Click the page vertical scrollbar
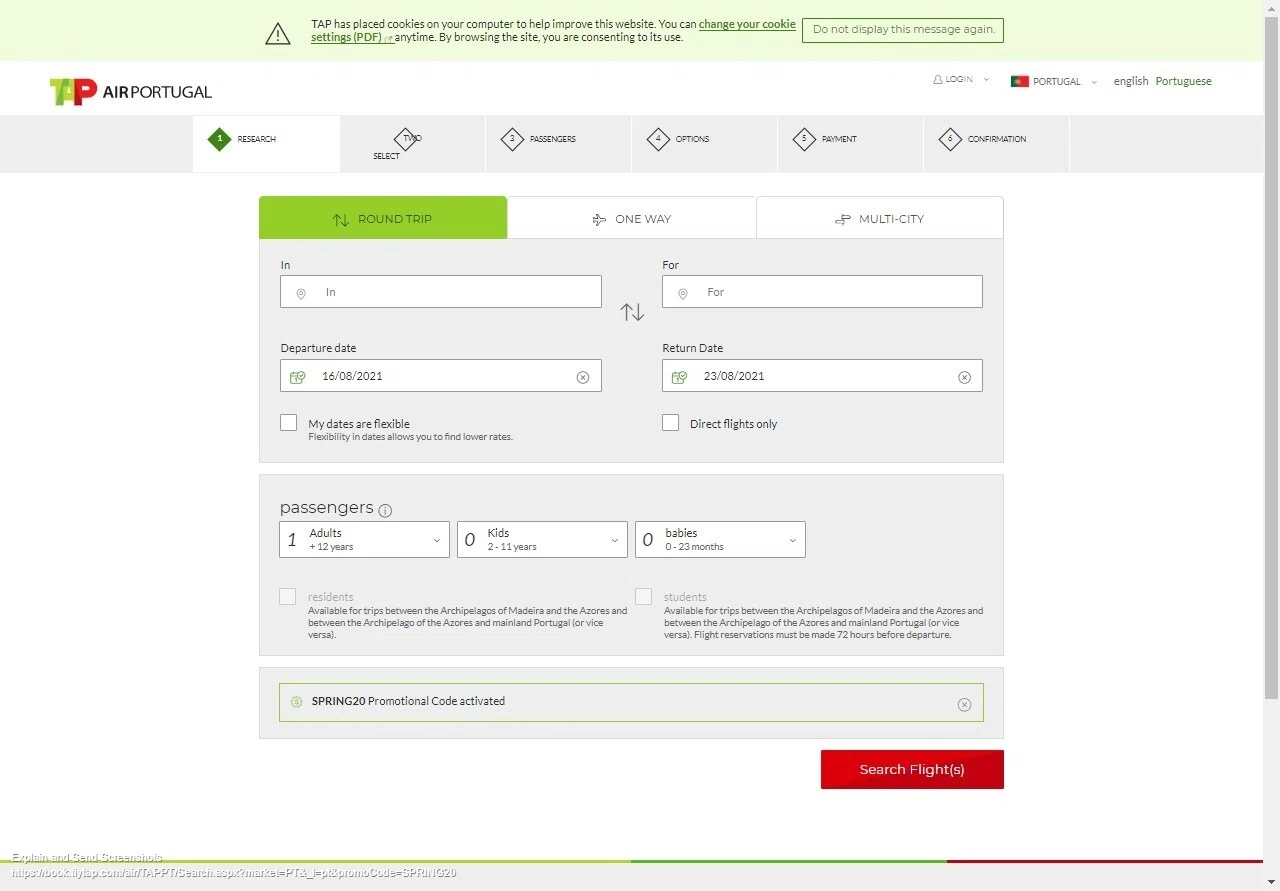 [1271, 360]
